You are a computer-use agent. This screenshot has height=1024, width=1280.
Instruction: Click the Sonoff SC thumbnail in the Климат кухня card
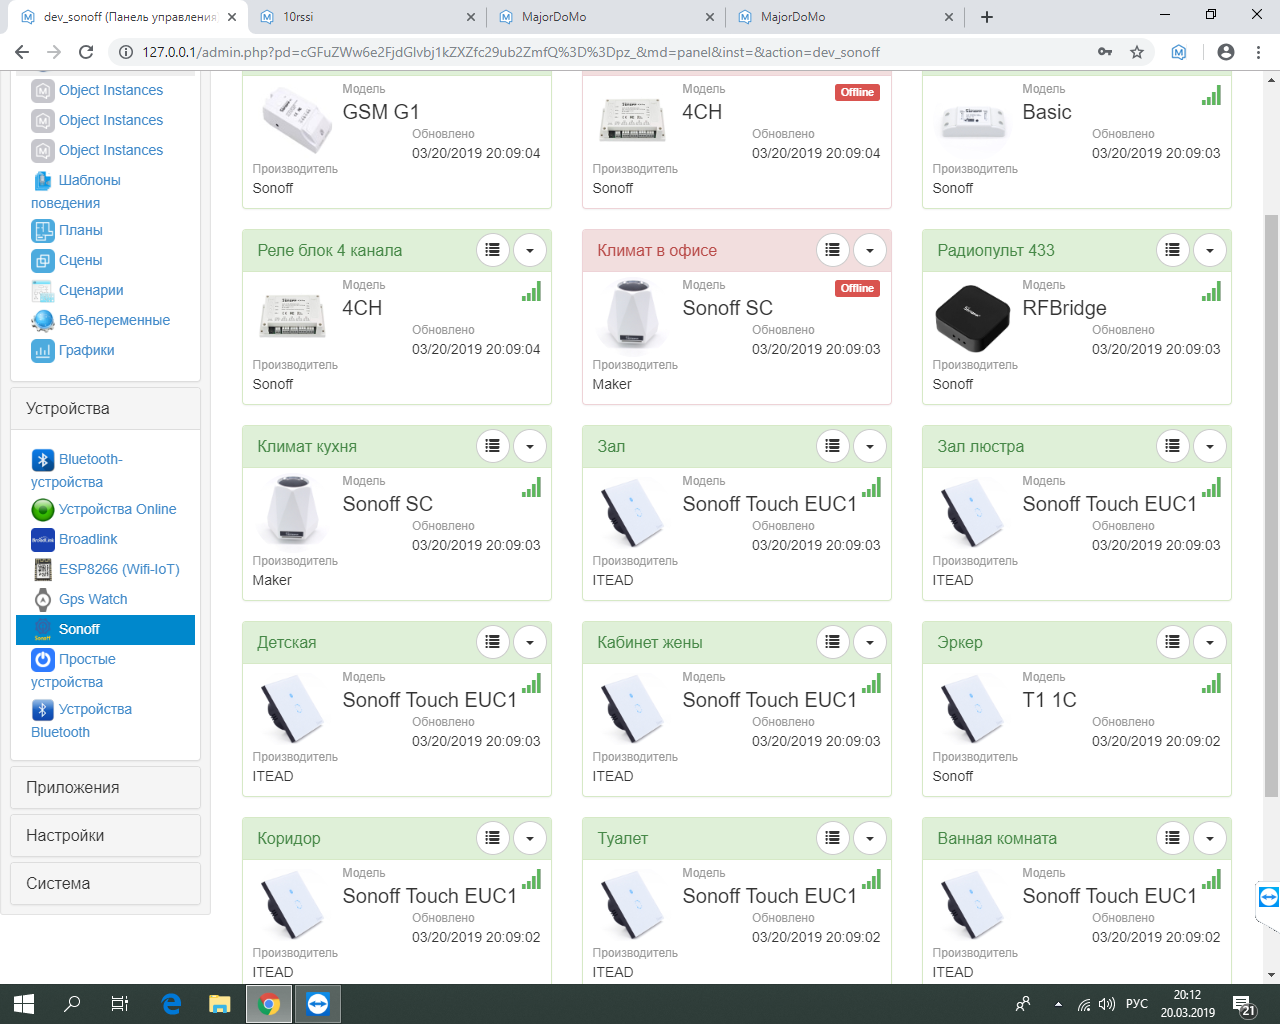(294, 510)
